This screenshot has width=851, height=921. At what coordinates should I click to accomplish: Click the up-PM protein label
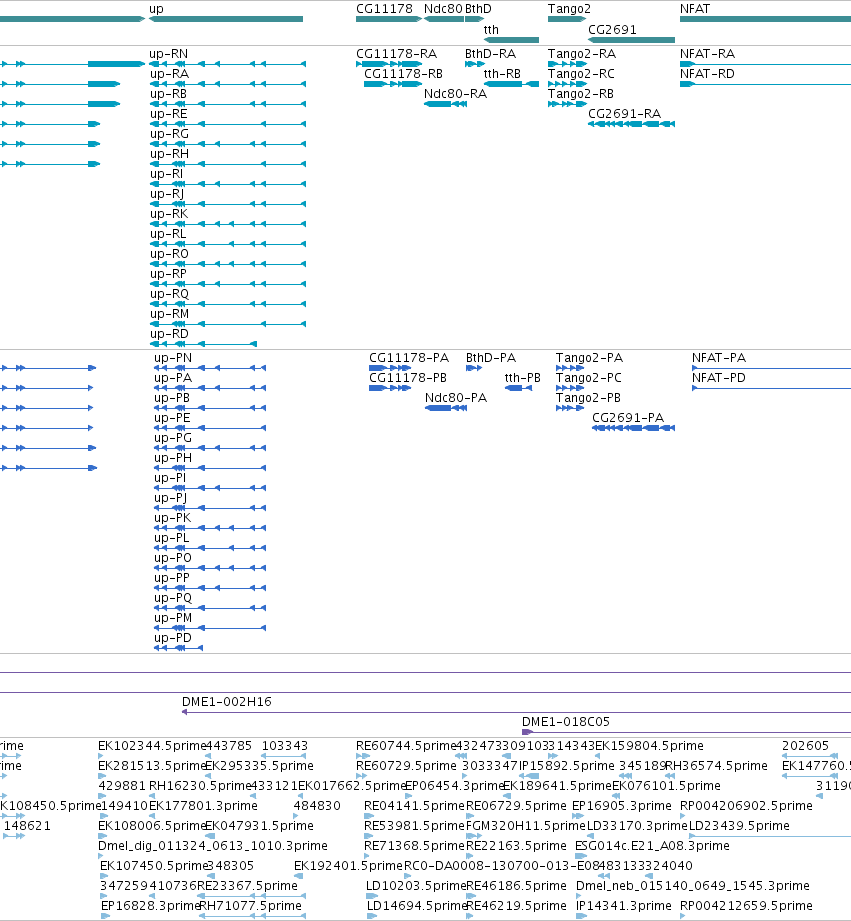[x=173, y=617]
